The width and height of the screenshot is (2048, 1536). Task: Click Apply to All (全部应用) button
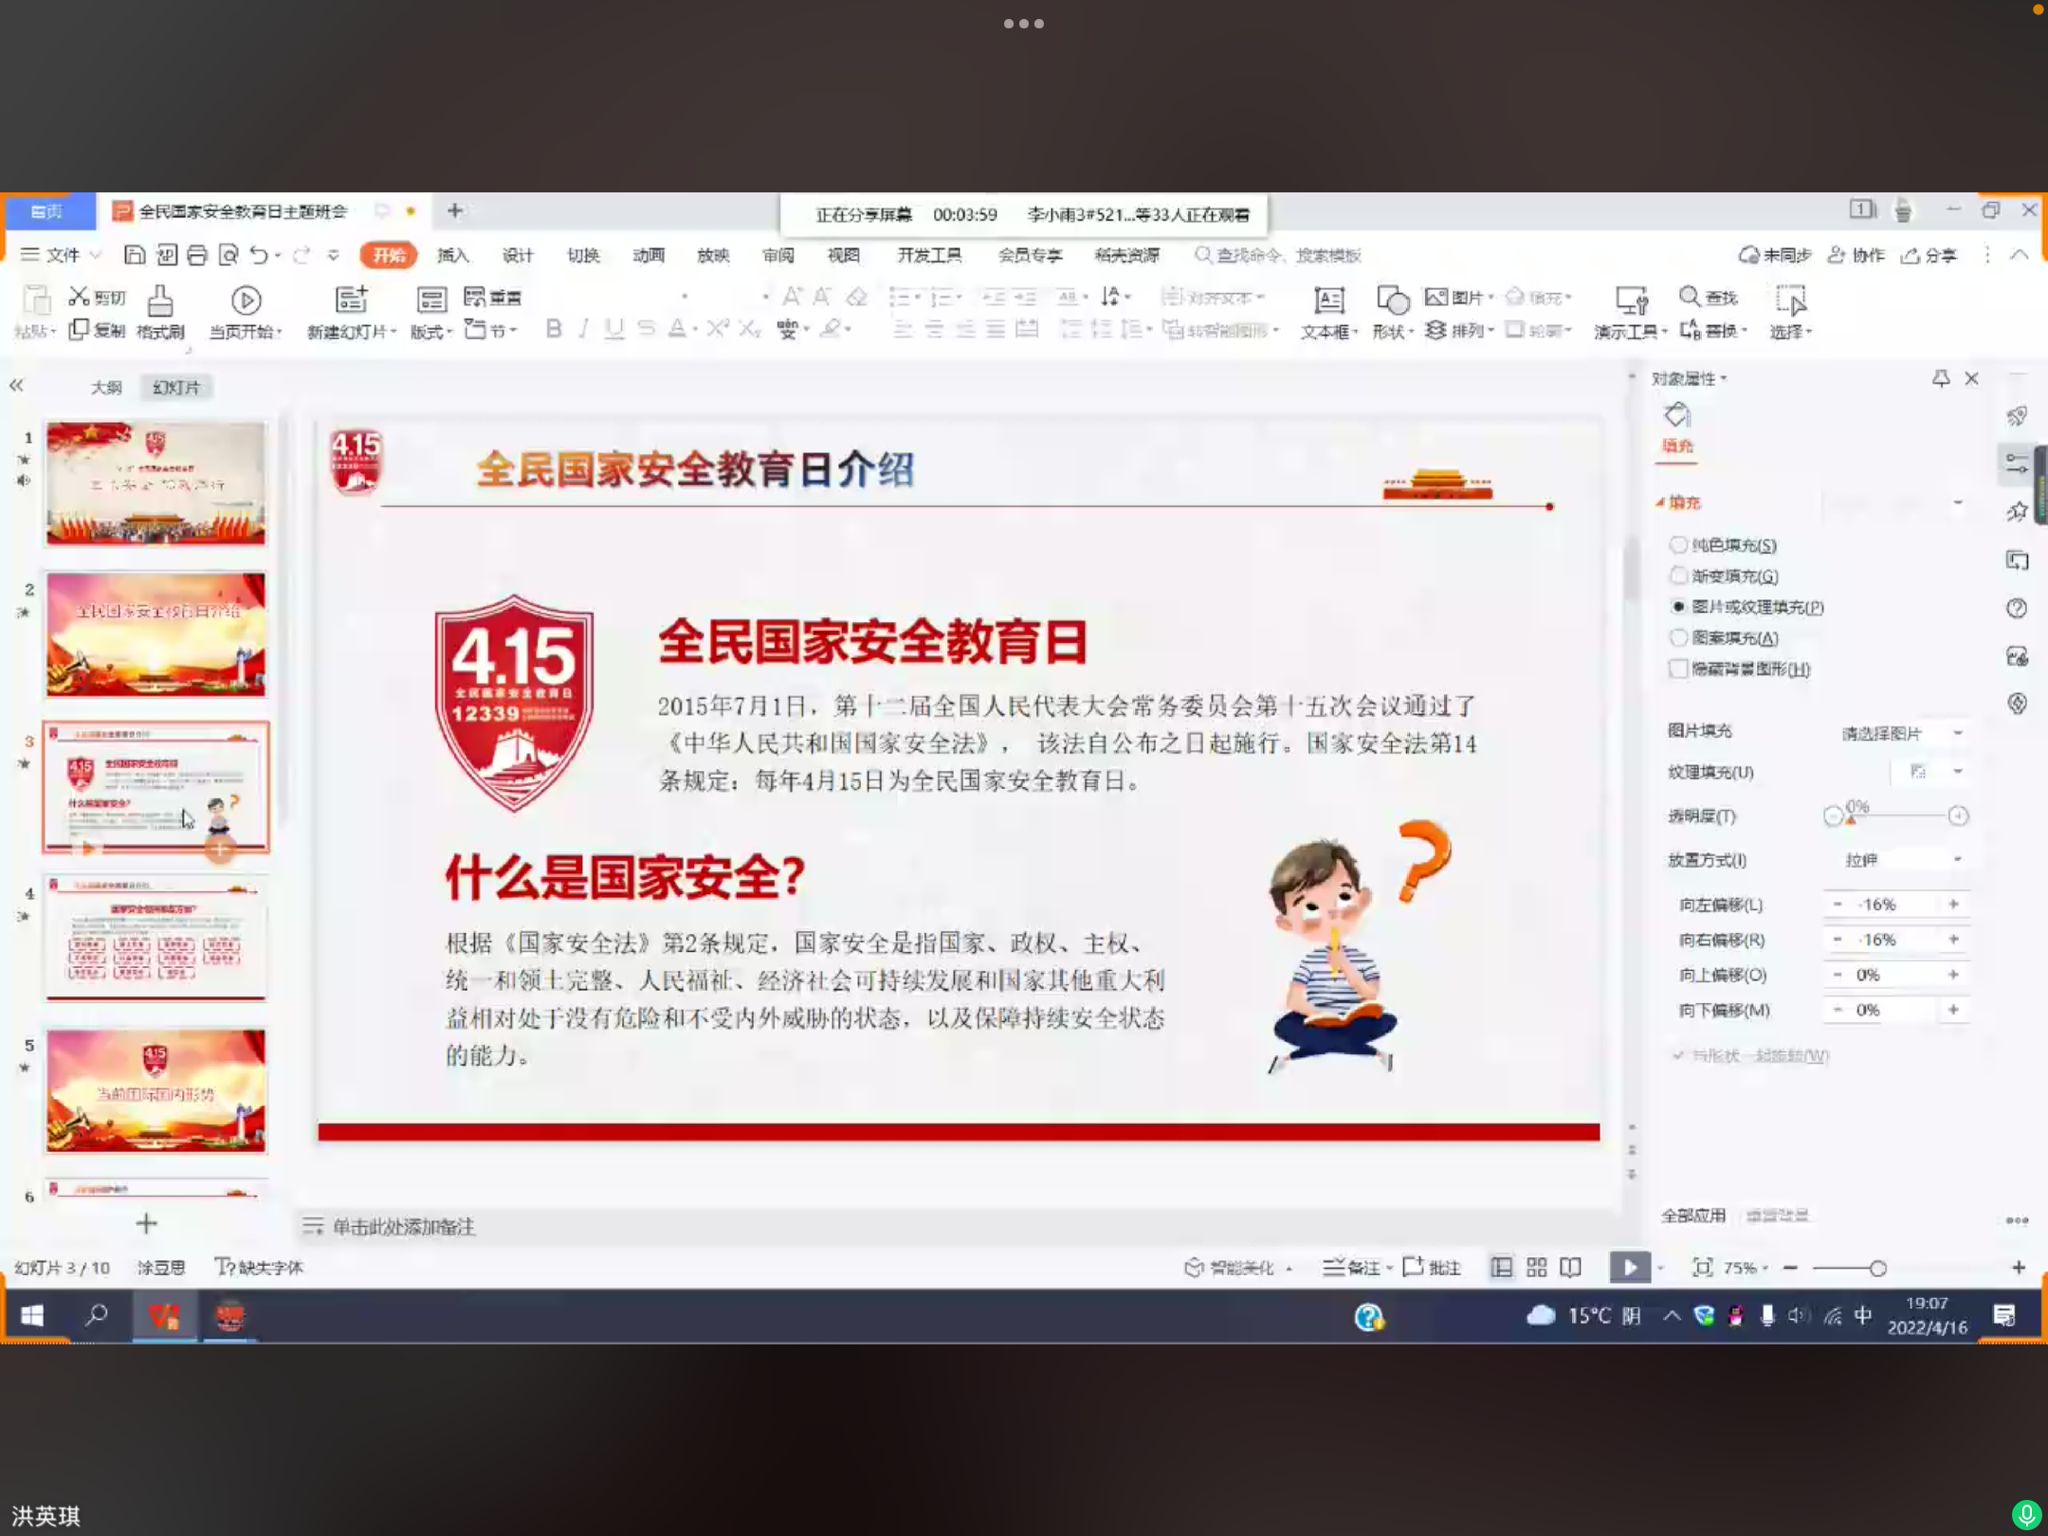[x=1693, y=1215]
